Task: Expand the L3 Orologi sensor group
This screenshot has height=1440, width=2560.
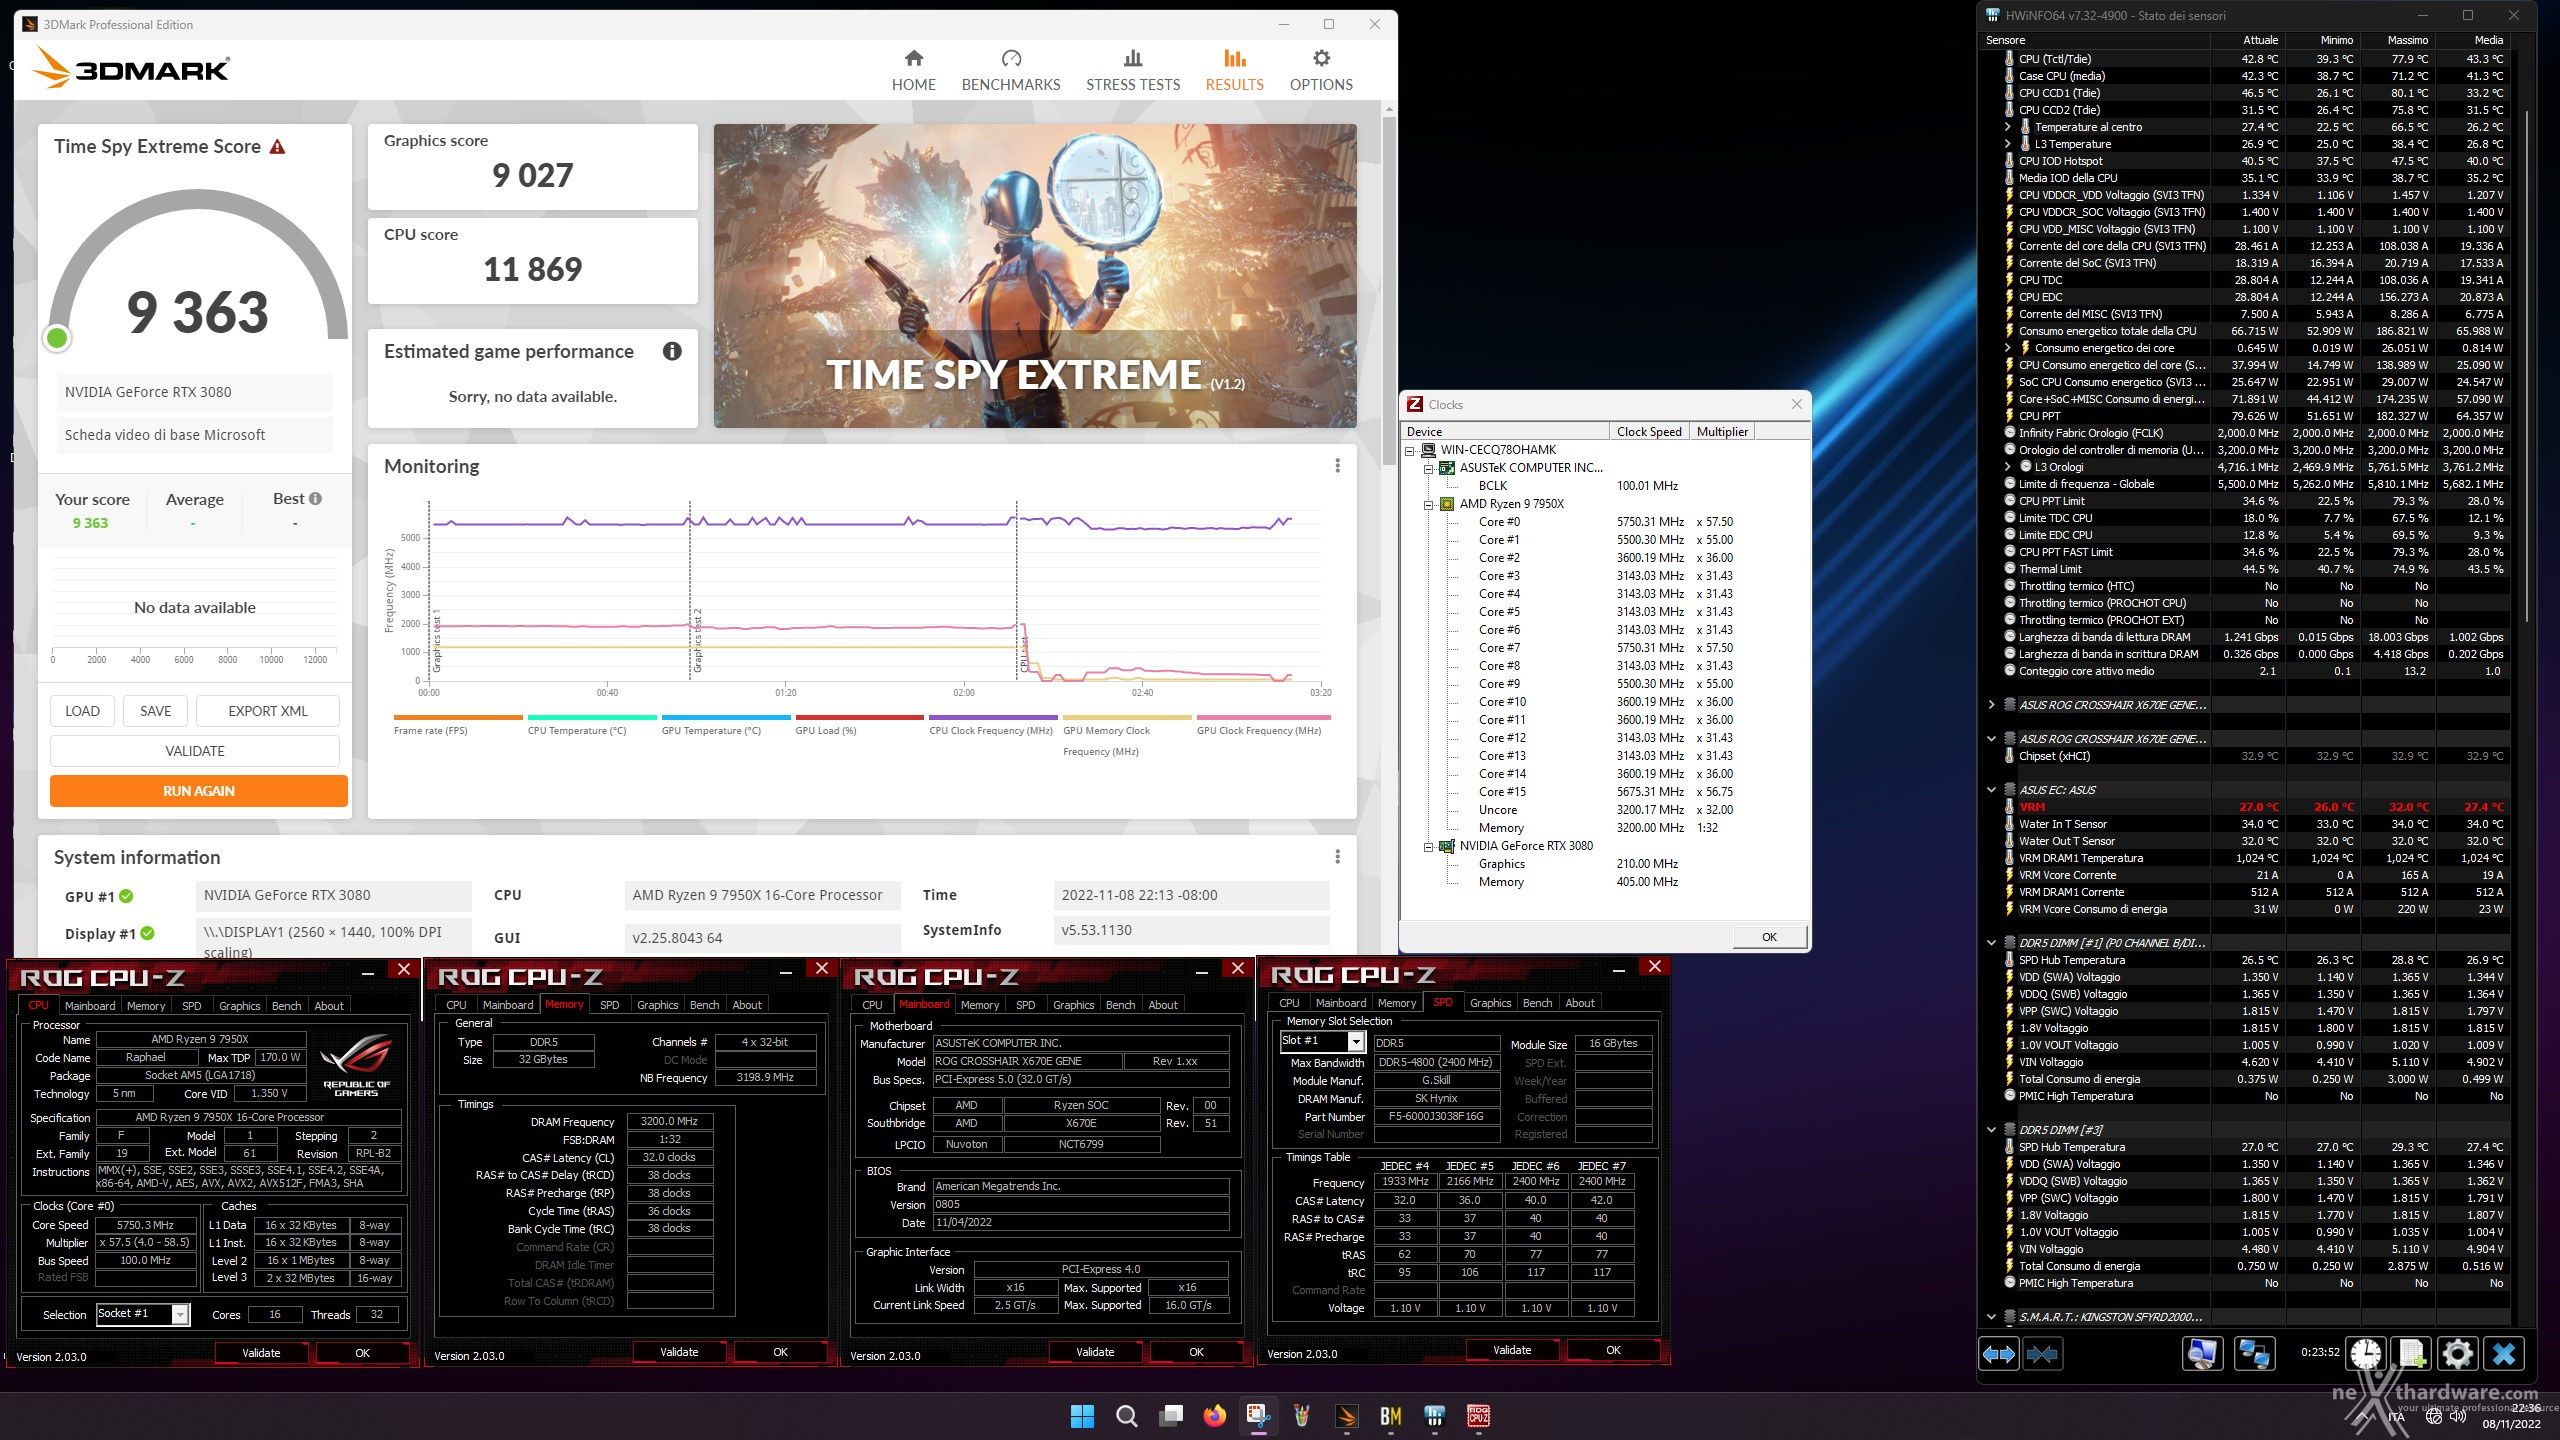Action: coord(2007,467)
